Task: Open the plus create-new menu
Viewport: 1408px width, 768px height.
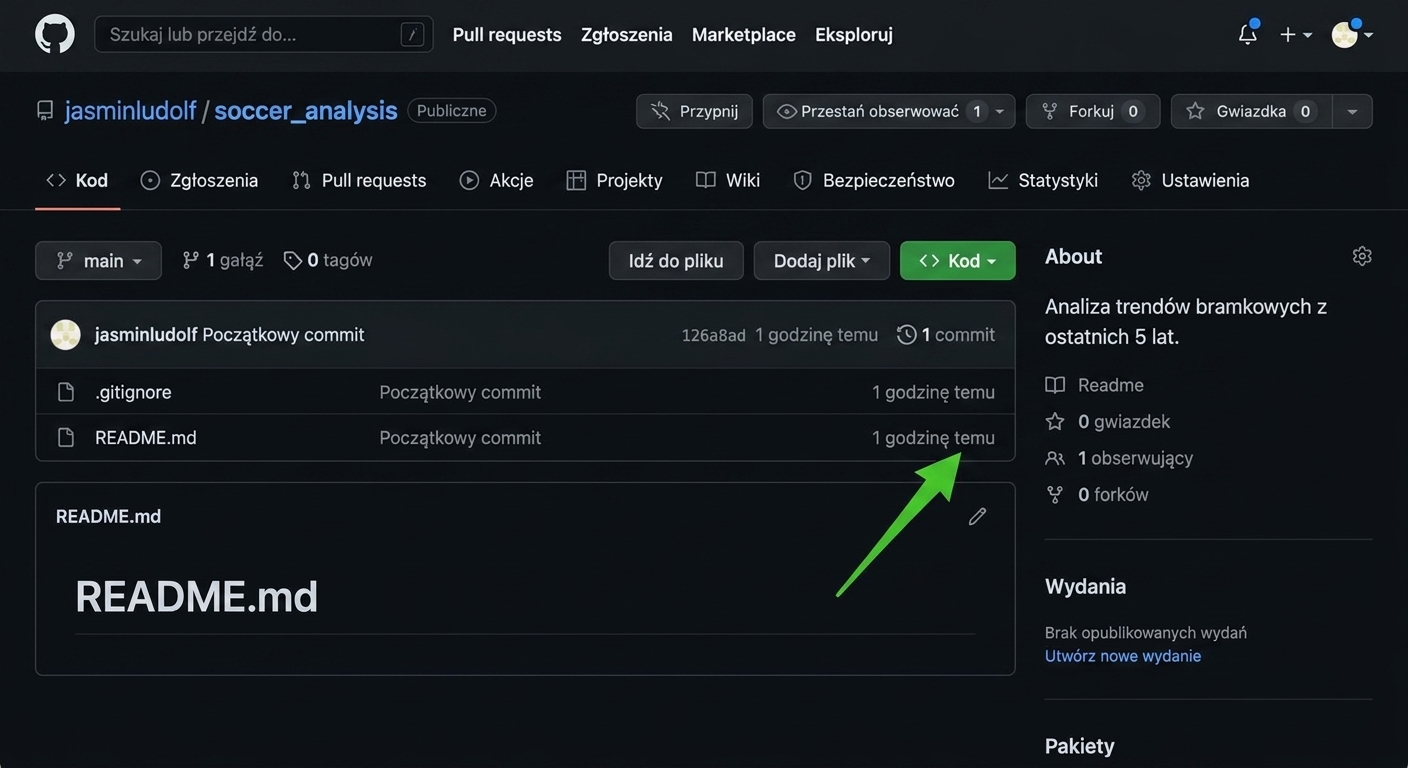Action: click(1296, 34)
